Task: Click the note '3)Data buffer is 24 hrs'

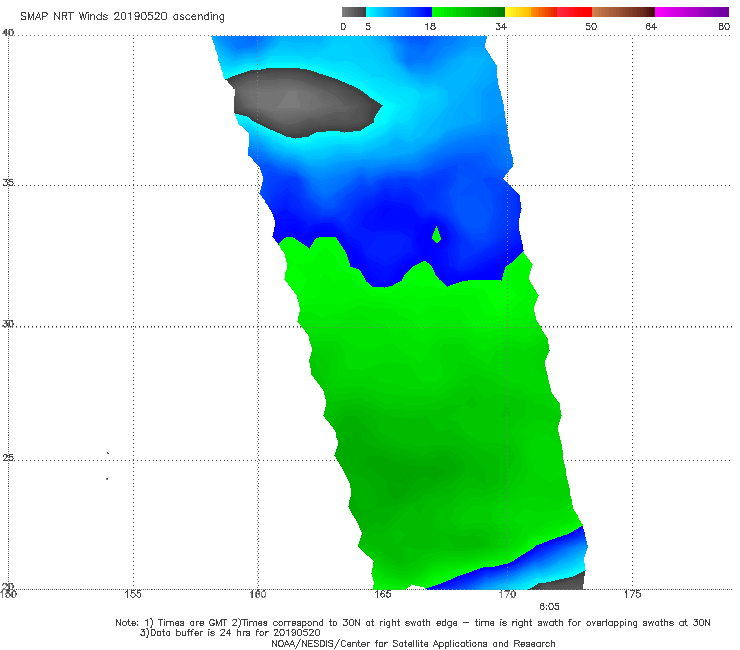Action: [x=230, y=633]
